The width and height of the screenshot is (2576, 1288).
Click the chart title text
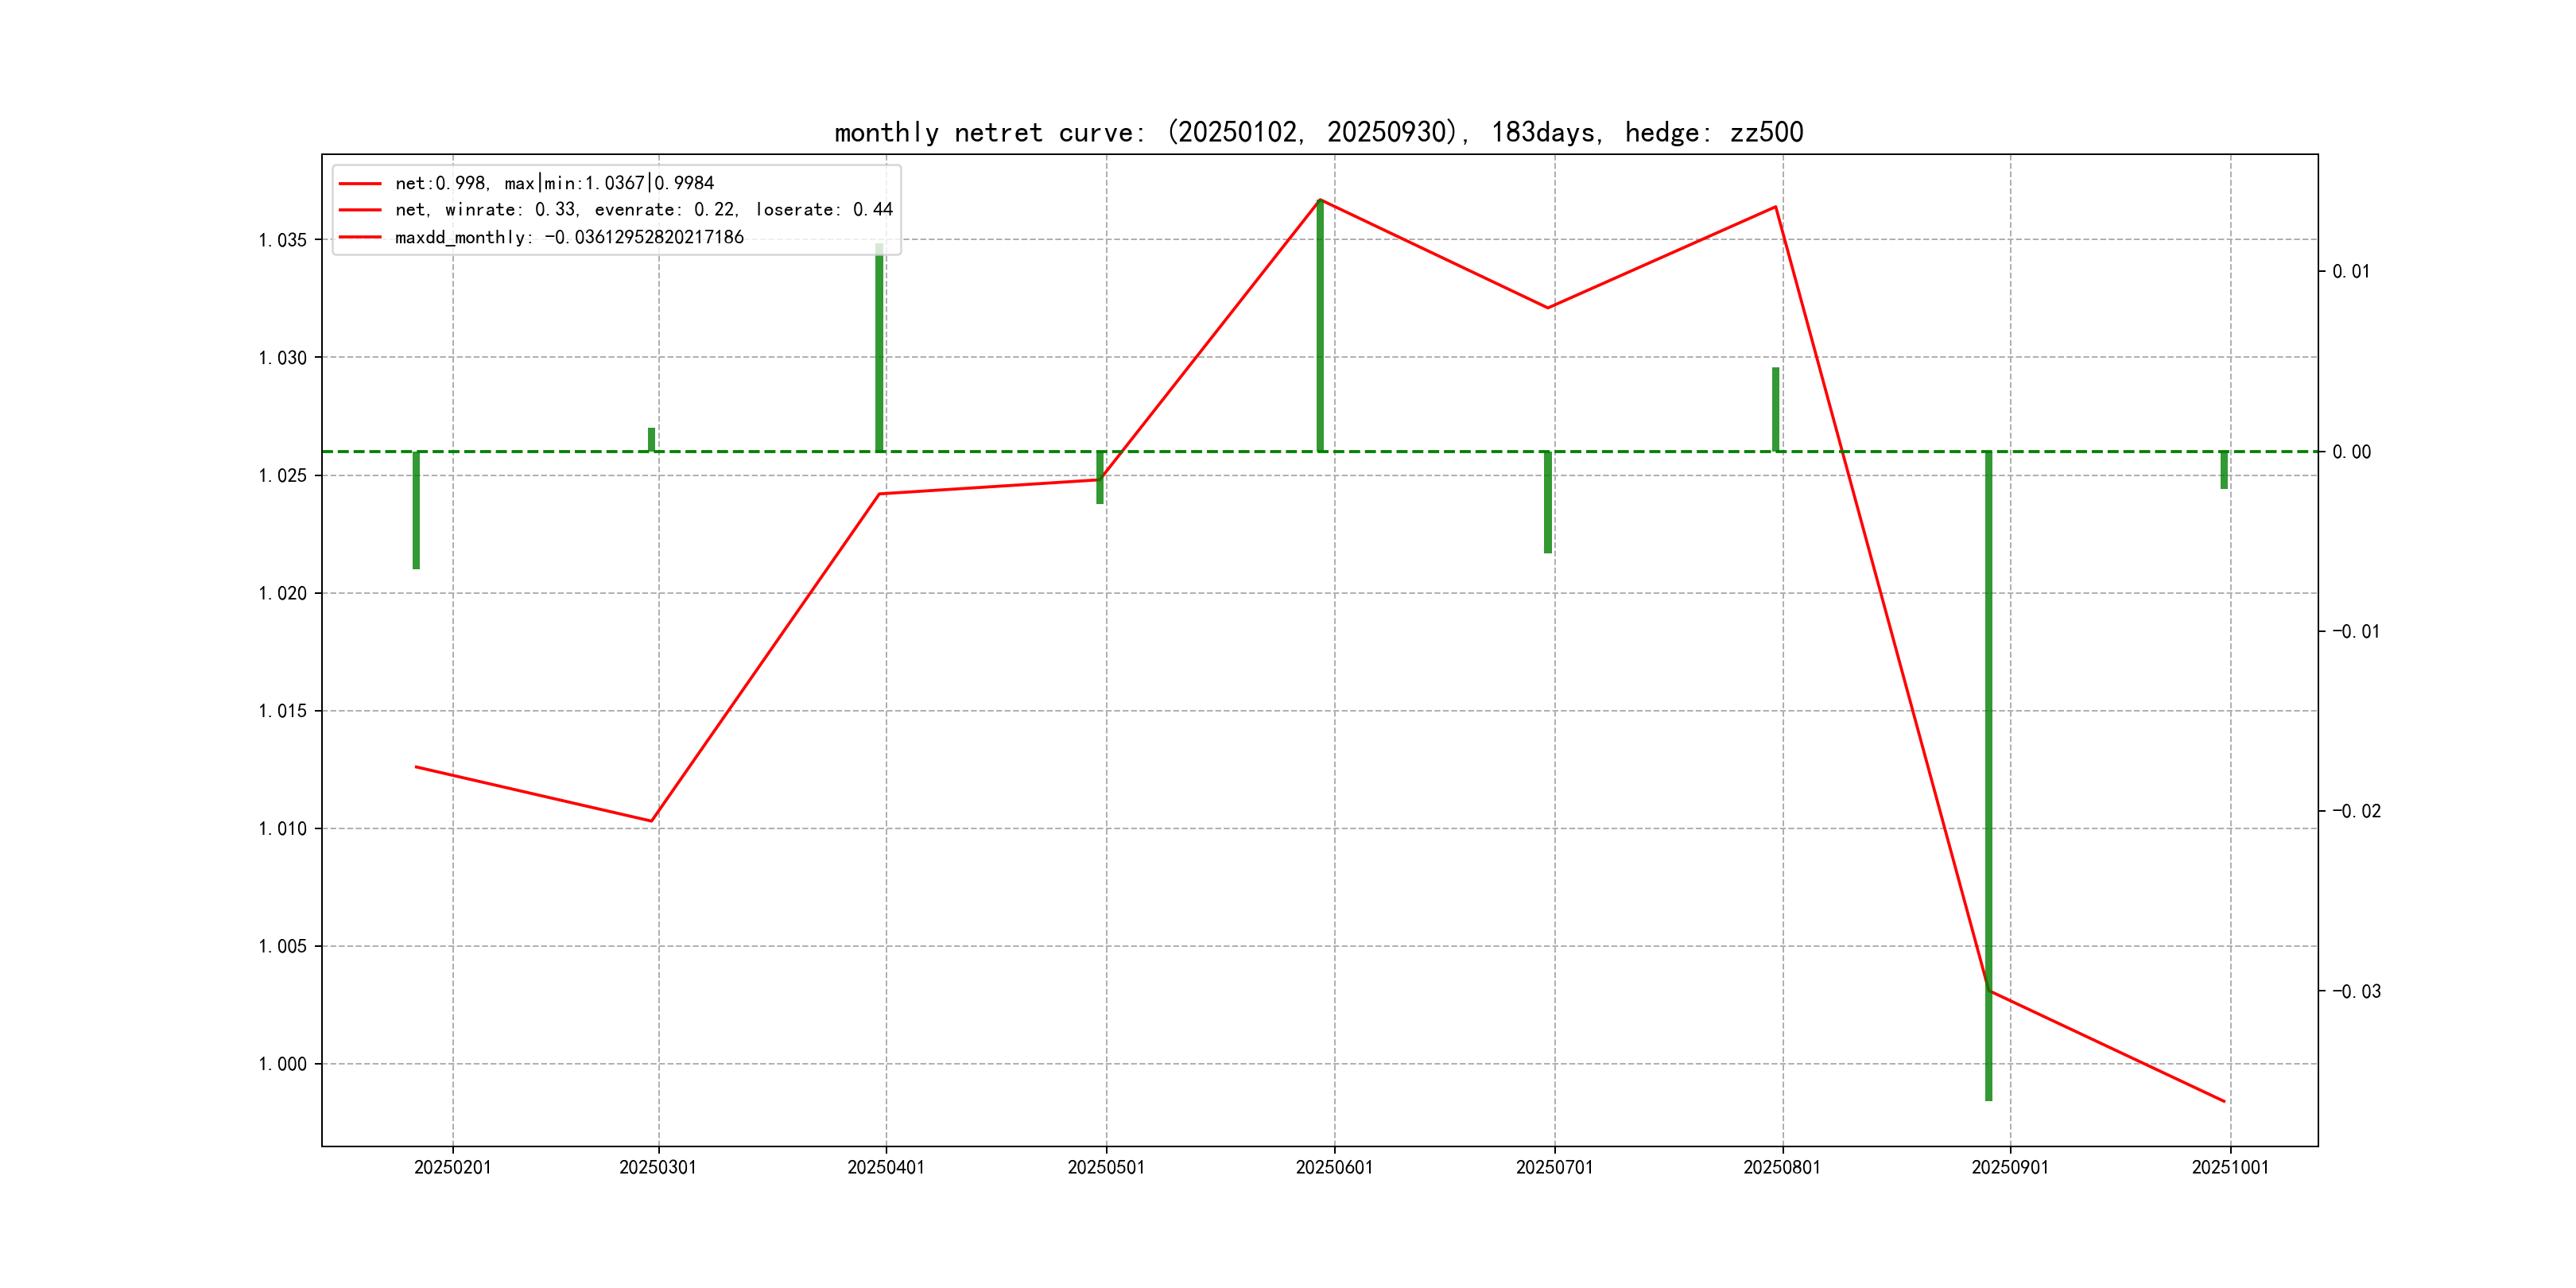point(1318,132)
